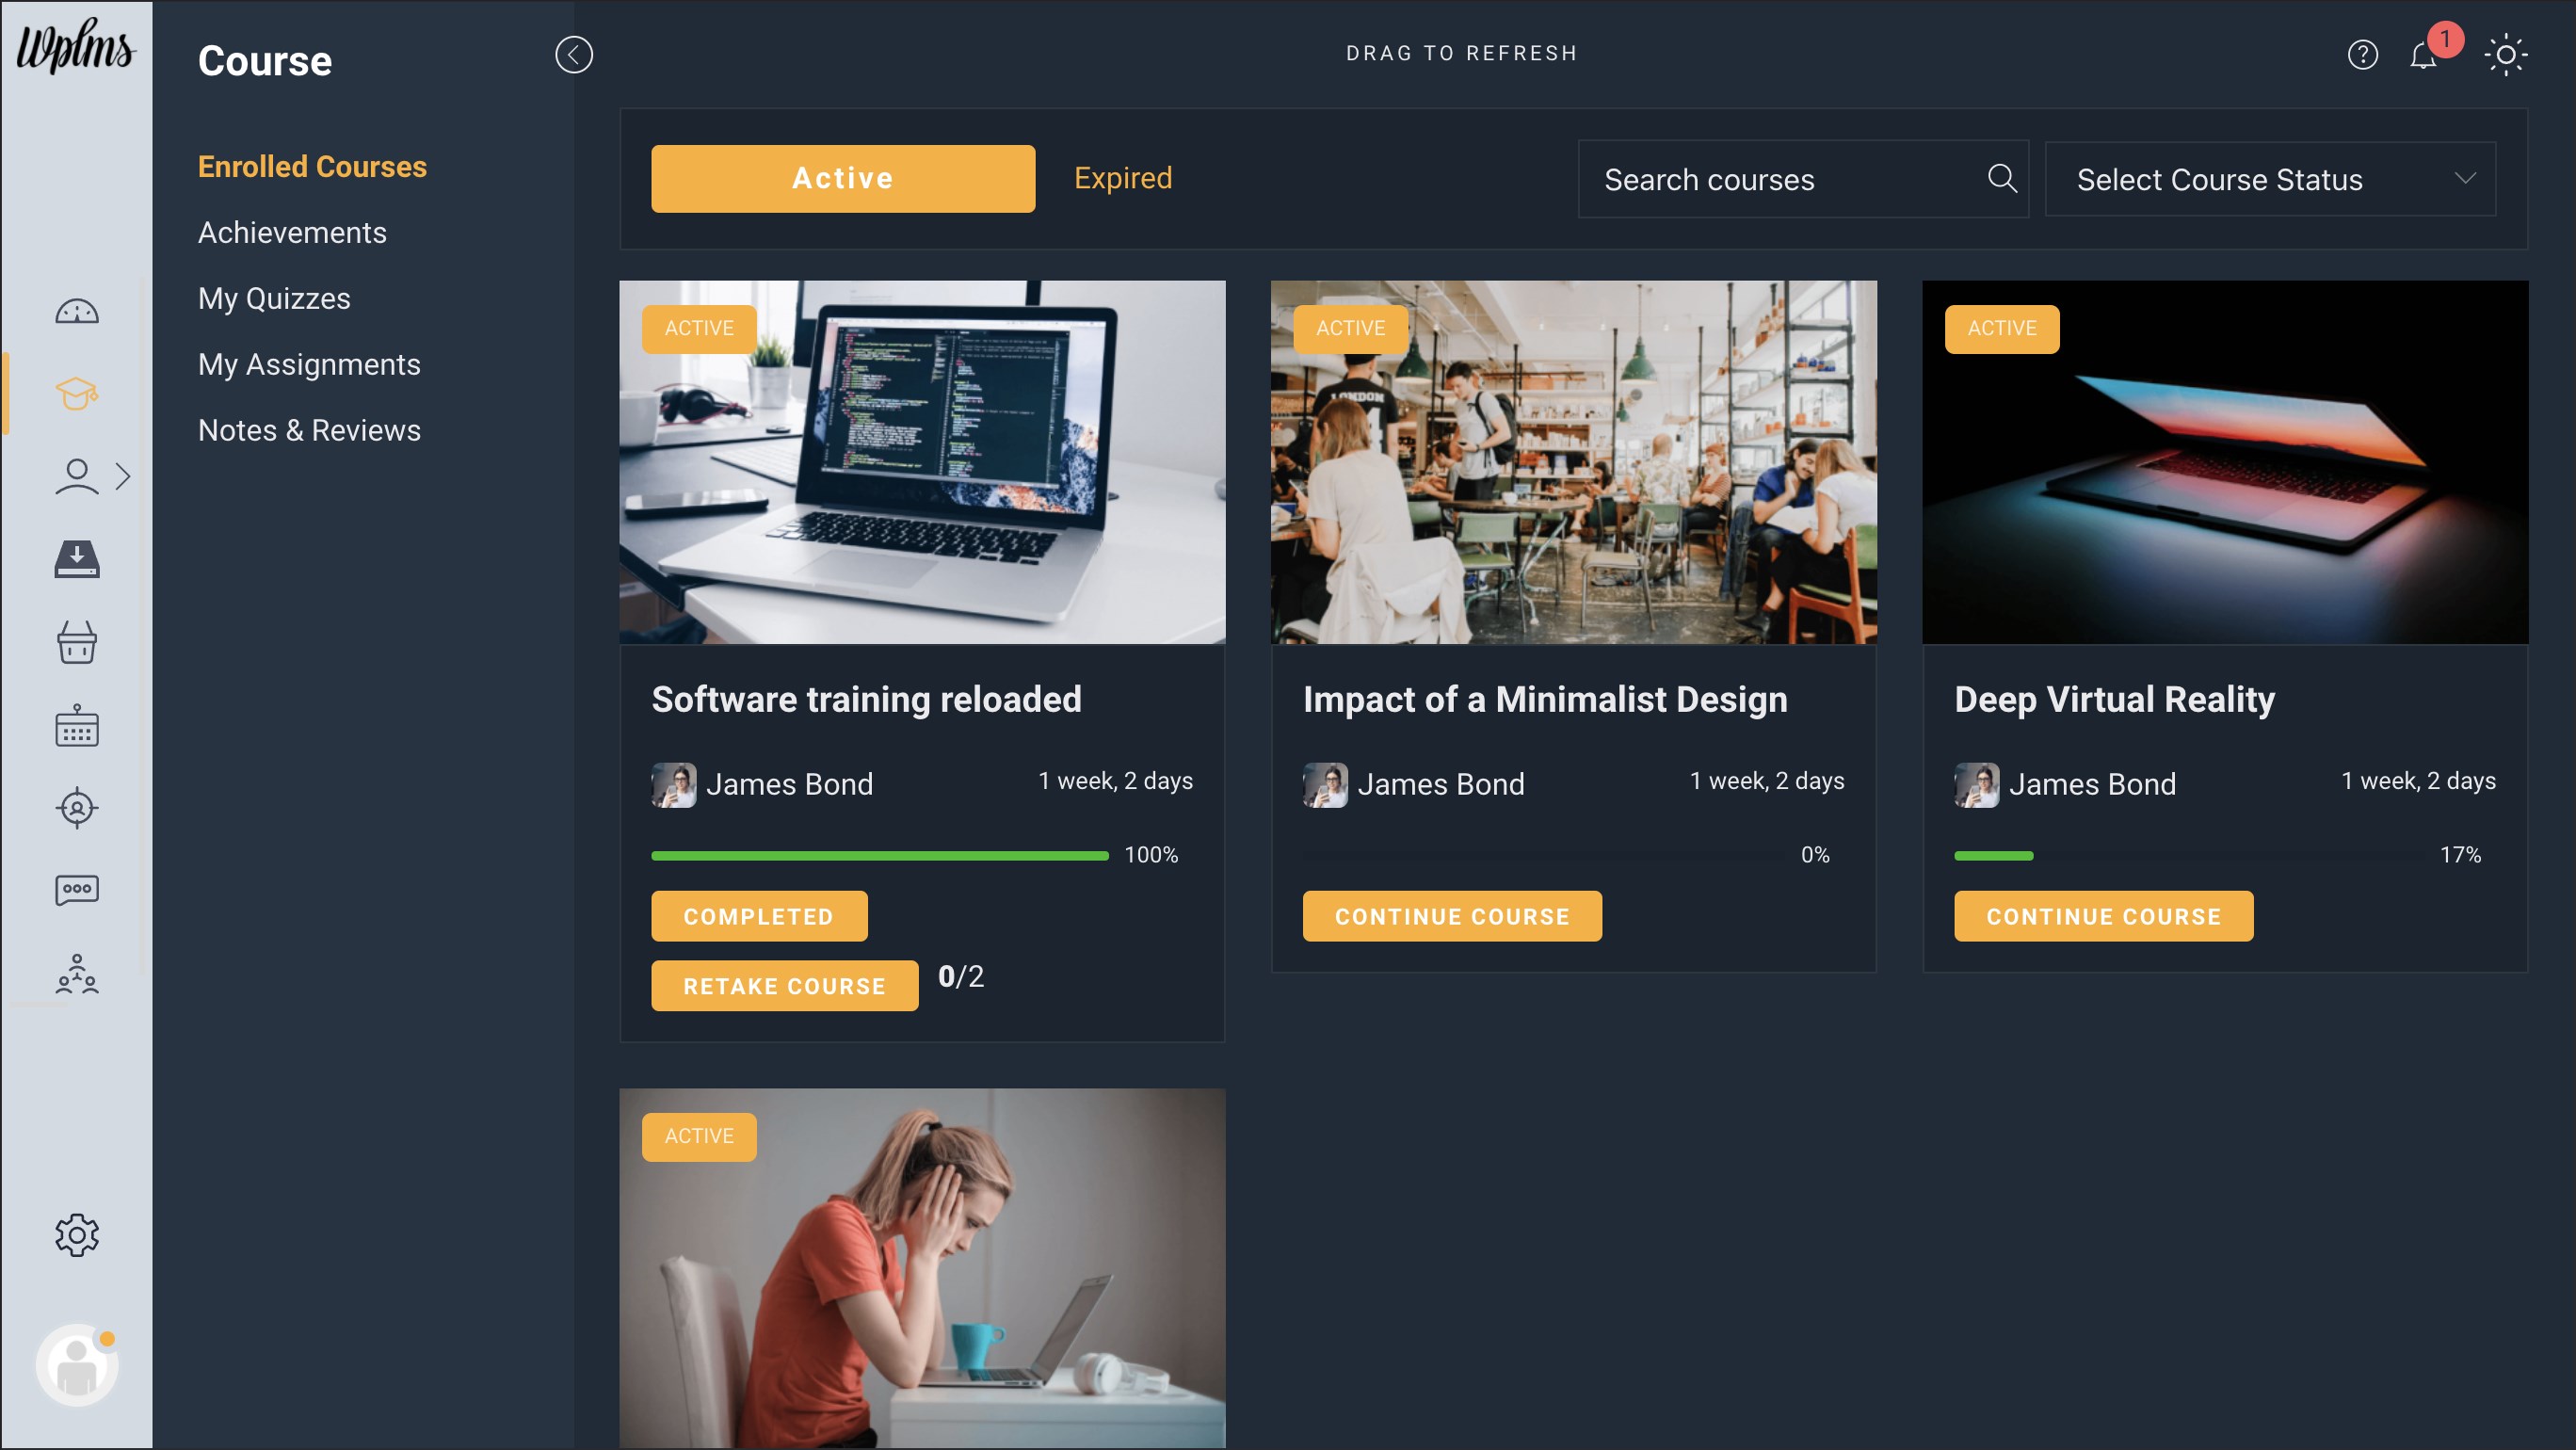Toggle light mode with sun icon
The image size is (2576, 1450).
click(2505, 55)
